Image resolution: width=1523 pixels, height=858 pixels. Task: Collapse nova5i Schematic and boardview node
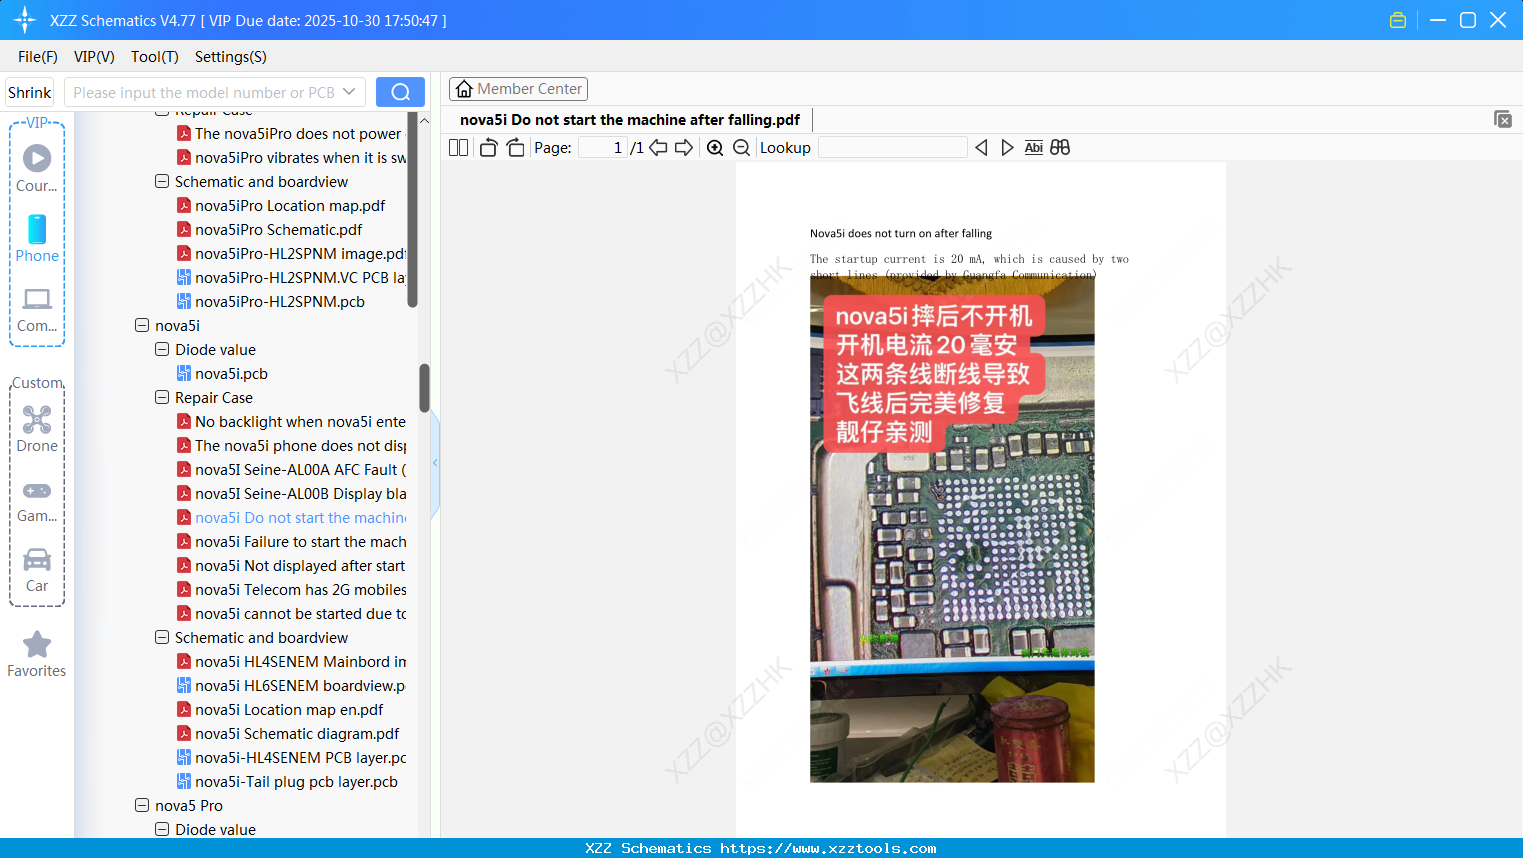pyautogui.click(x=162, y=637)
